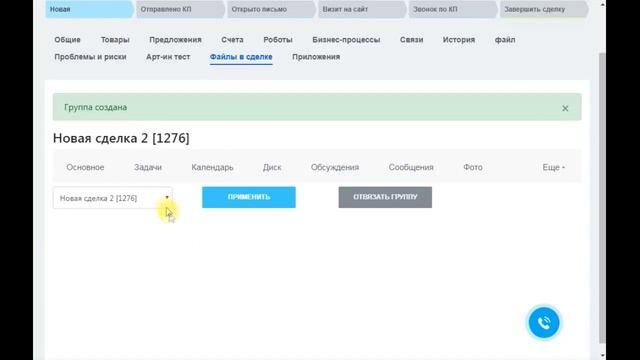This screenshot has height=360, width=640.
Task: Open the group's Фото section
Action: pos(473,167)
